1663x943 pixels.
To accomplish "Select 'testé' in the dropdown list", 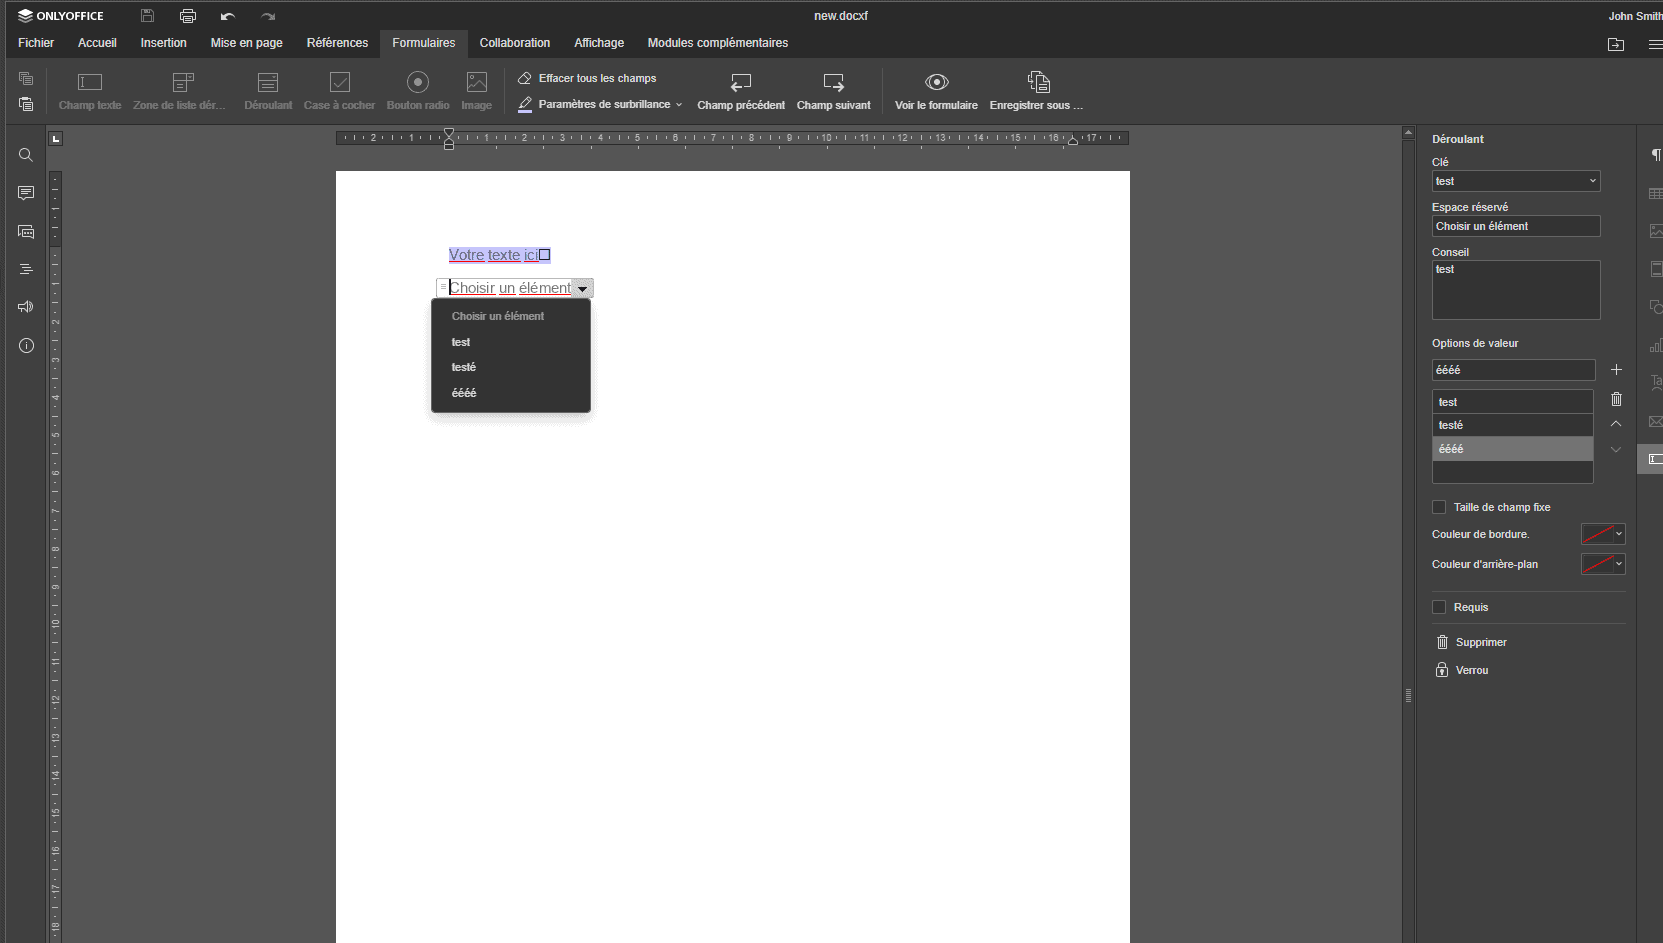I will pos(464,367).
